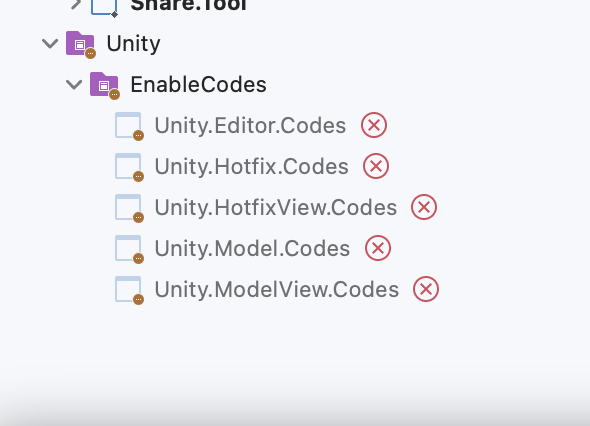Click error badge next to Unity.HotfixView.Codes
Screen dimensions: 590x426
pyautogui.click(x=424, y=207)
